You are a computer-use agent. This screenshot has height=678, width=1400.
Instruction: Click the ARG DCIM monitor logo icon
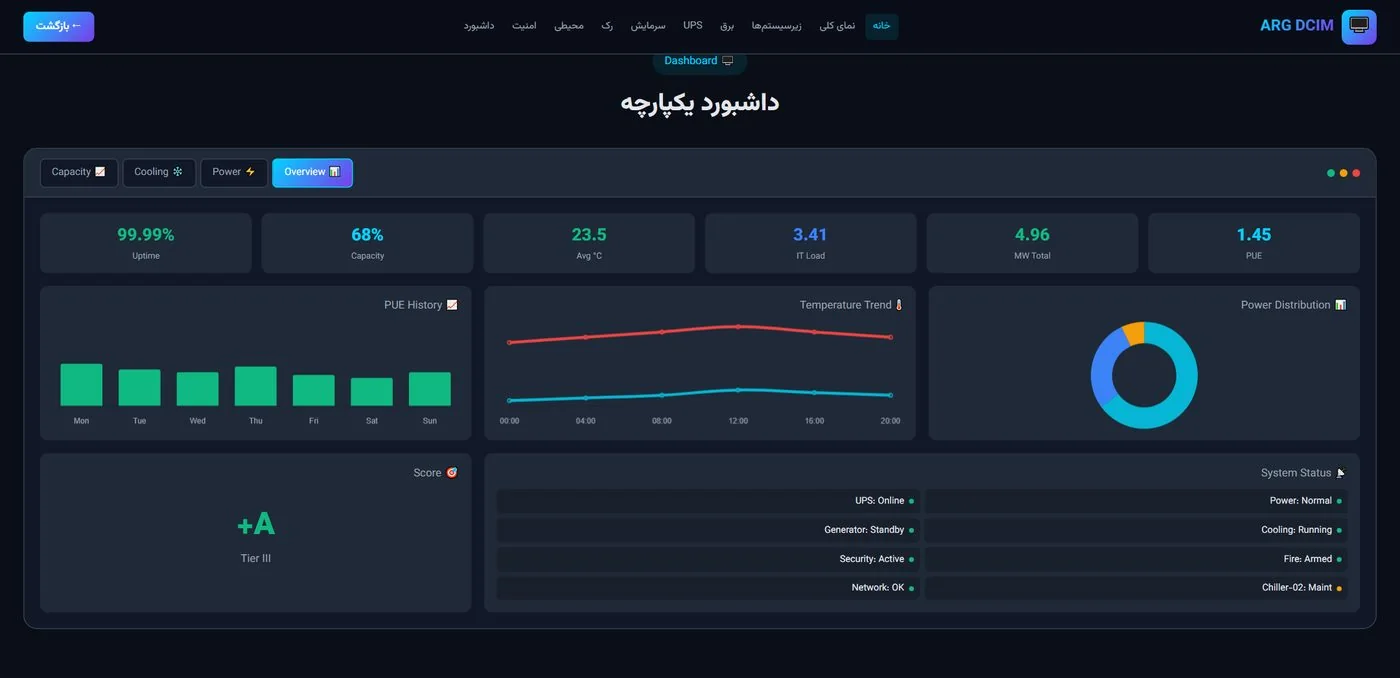click(1359, 26)
